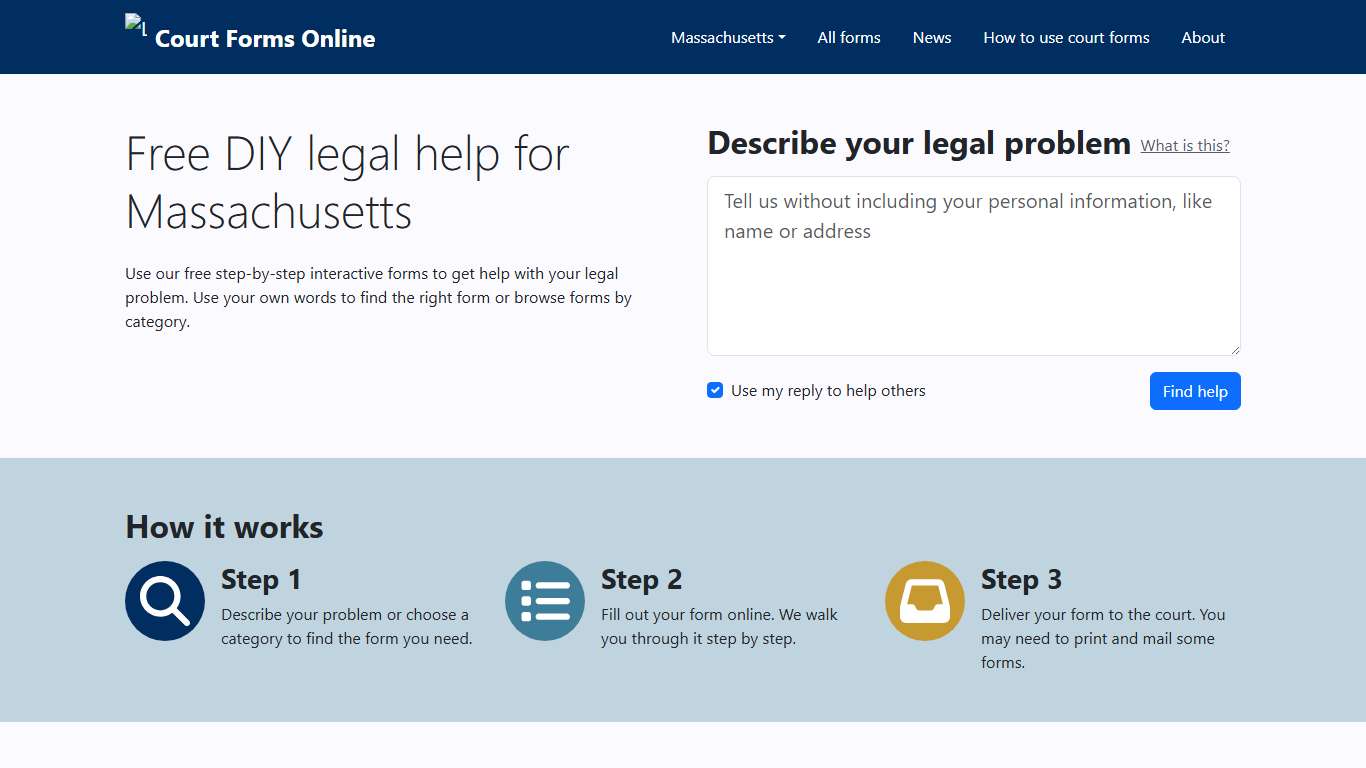This screenshot has height=768, width=1366.
Task: Open the News page
Action: pos(931,37)
